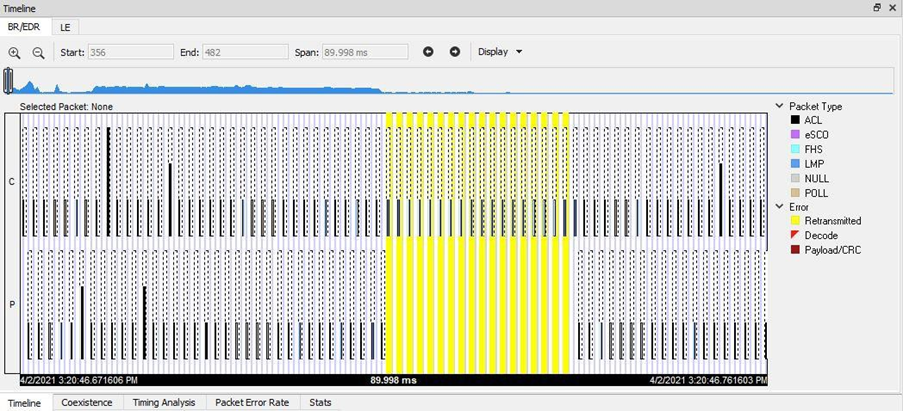Click the ACL black color swatch
903x411 pixels.
795,120
